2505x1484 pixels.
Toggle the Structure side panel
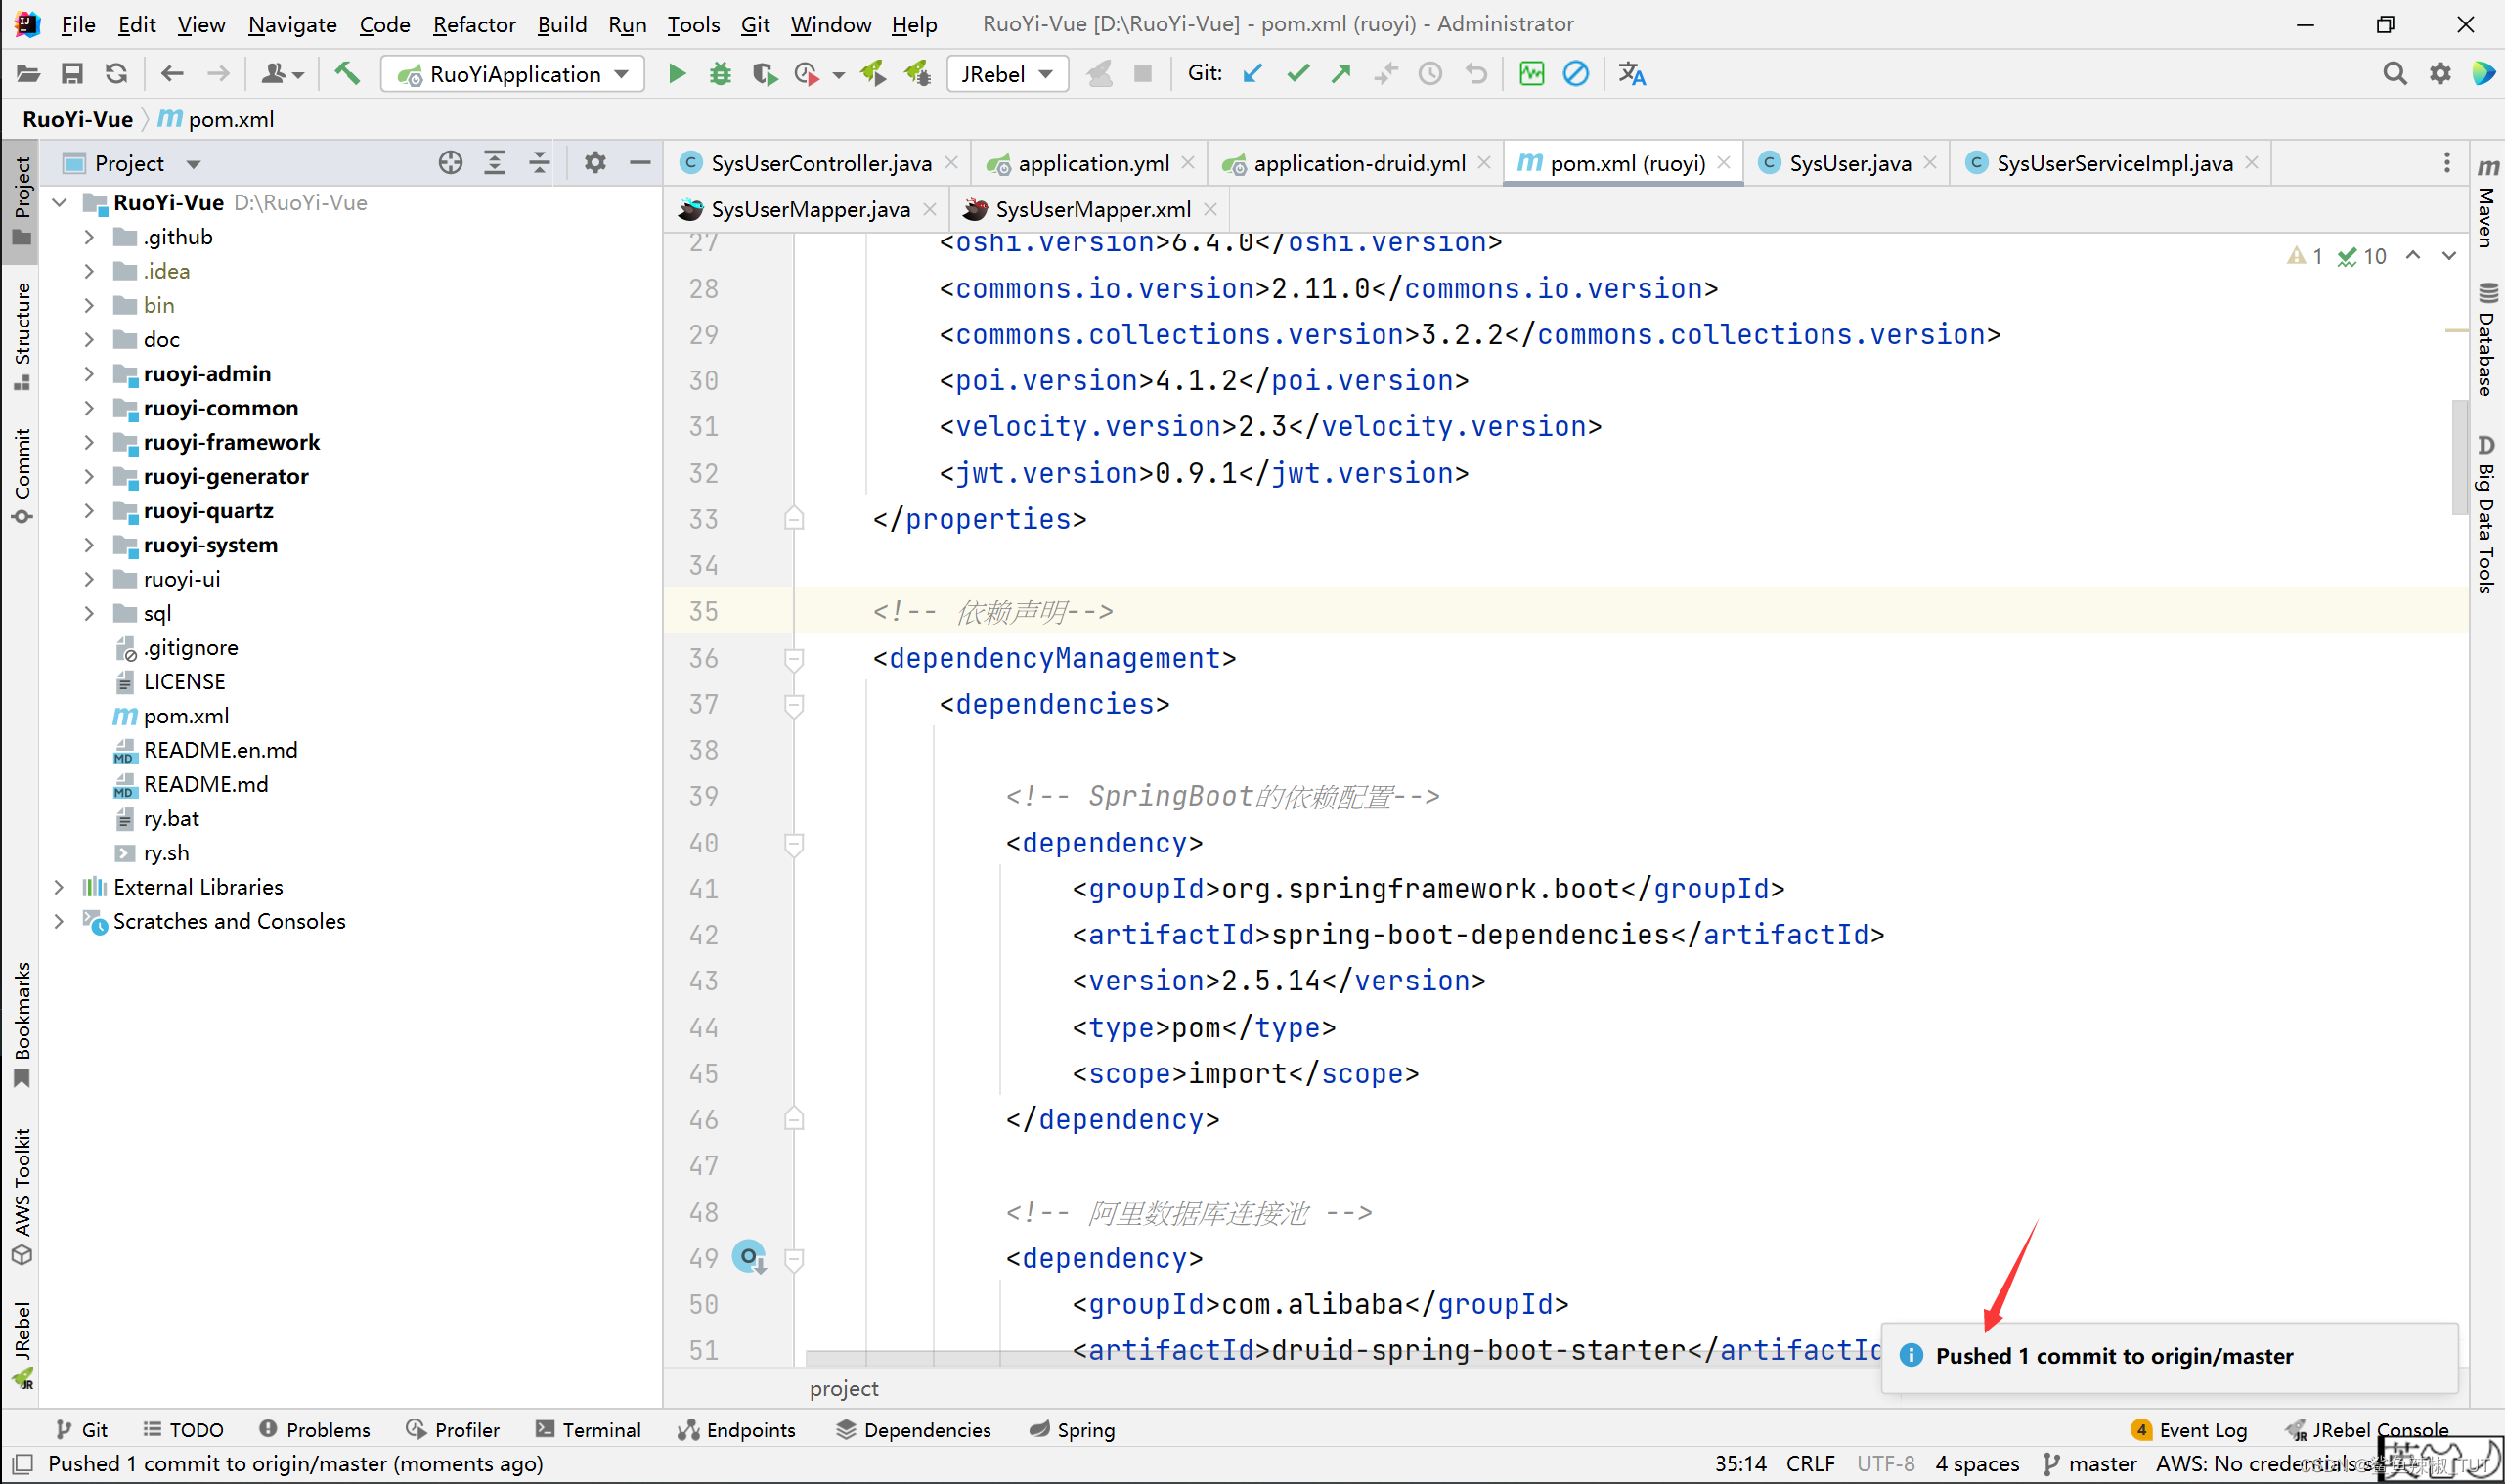point(22,337)
